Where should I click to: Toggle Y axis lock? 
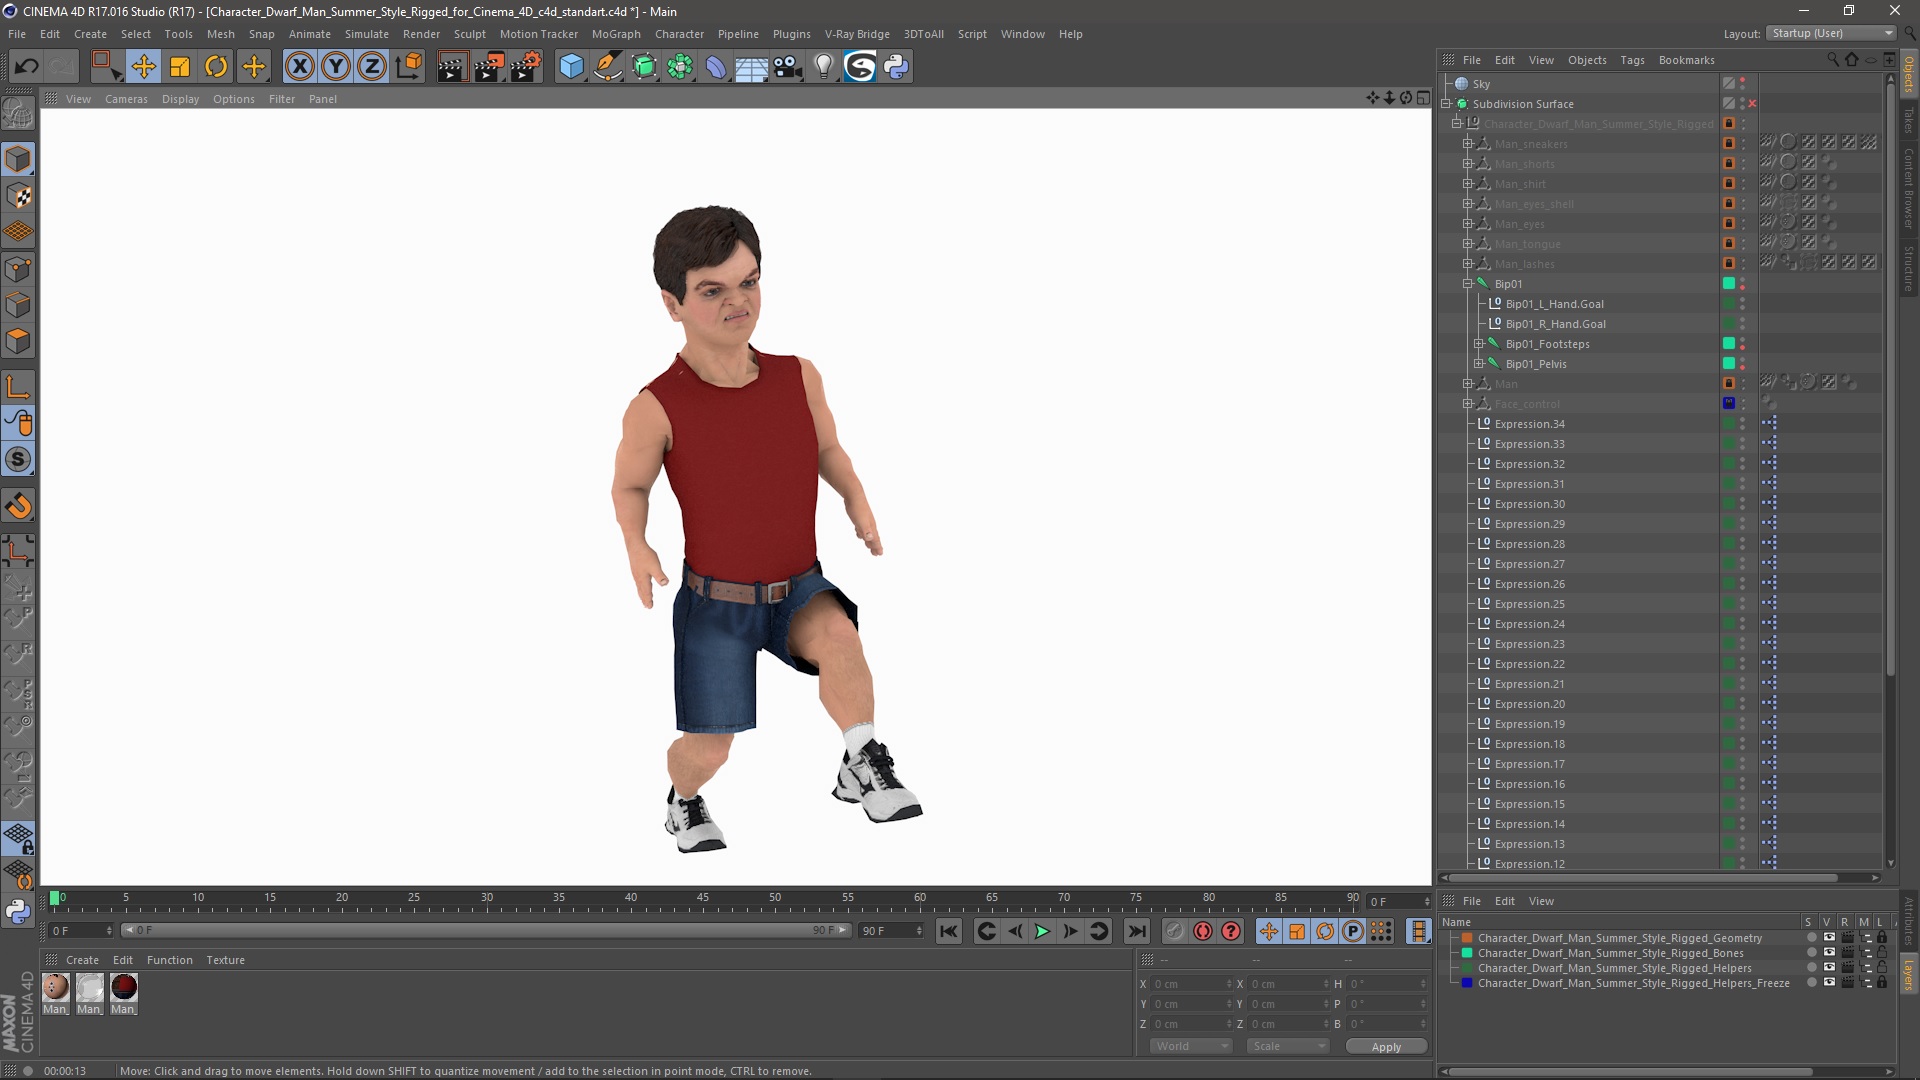point(335,67)
